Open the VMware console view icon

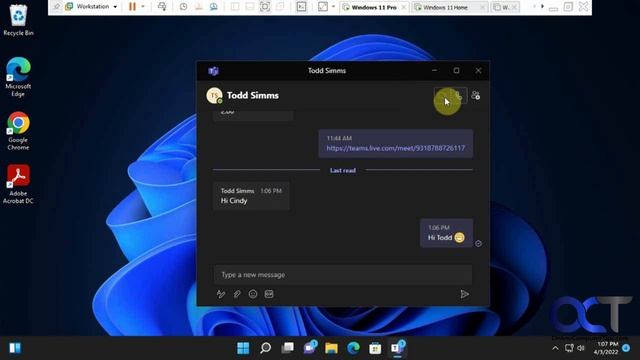point(301,7)
